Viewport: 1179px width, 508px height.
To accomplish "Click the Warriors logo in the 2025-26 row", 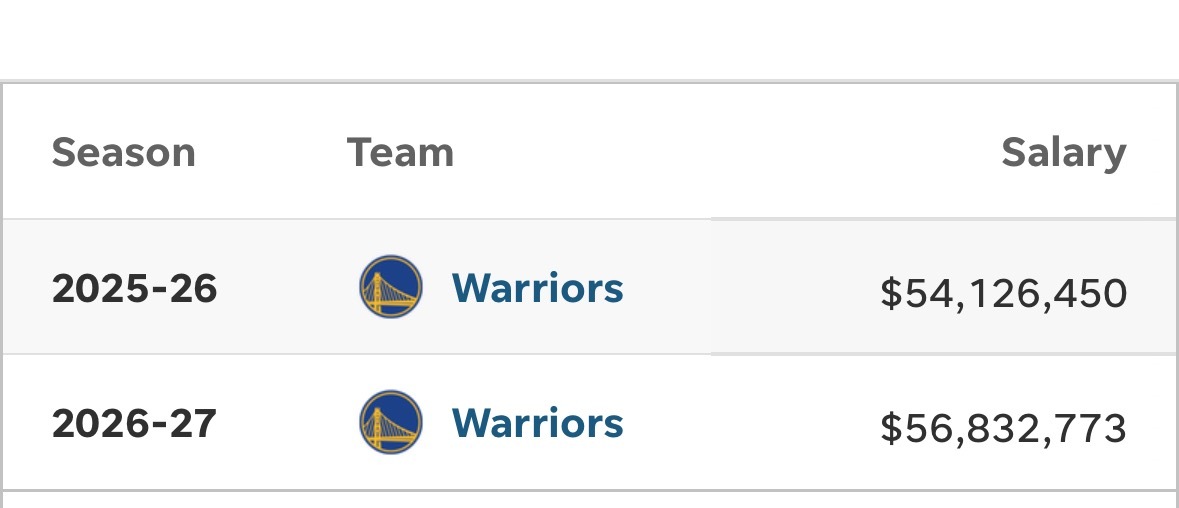I will click(390, 287).
